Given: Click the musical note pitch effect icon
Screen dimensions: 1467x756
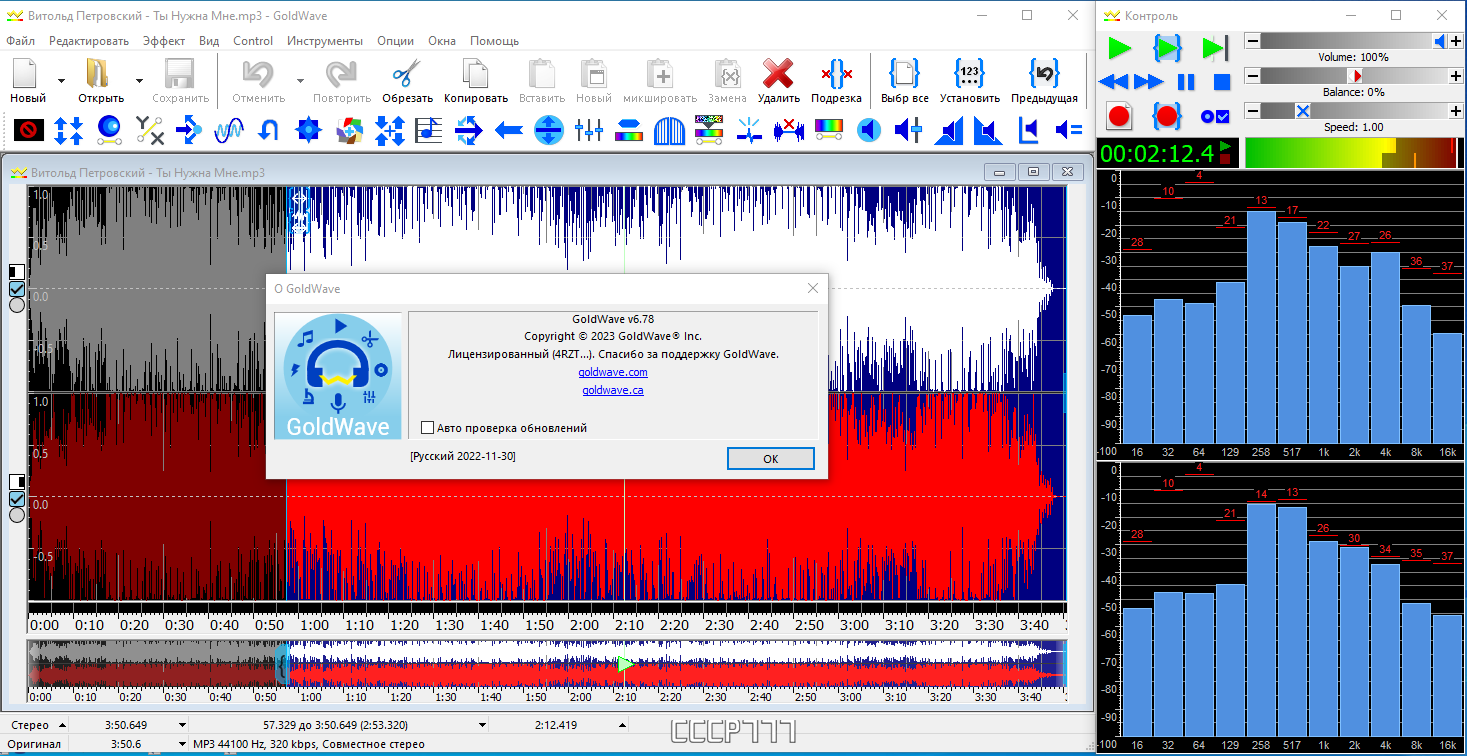Looking at the screenshot, I should click(x=429, y=129).
